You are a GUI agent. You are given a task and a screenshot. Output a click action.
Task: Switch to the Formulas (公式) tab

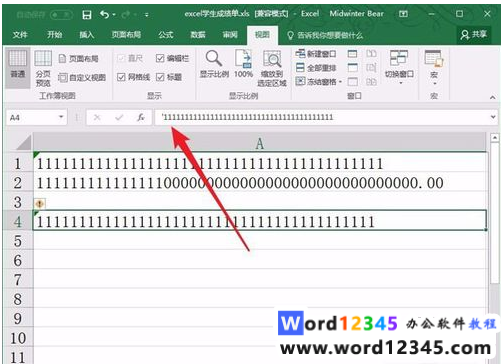pos(166,35)
